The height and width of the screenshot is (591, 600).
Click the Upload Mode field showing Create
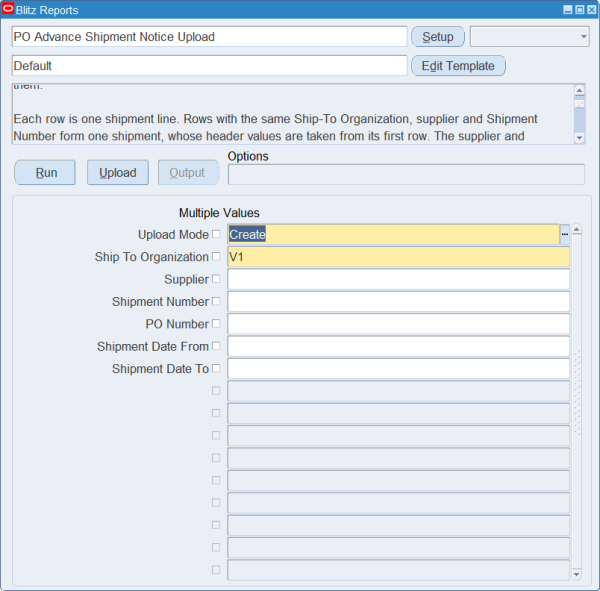[x=393, y=234]
